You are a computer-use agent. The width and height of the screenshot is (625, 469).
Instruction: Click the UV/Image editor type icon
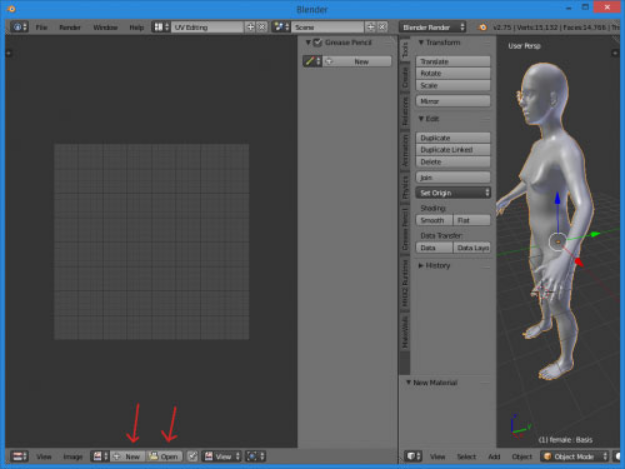click(x=19, y=456)
